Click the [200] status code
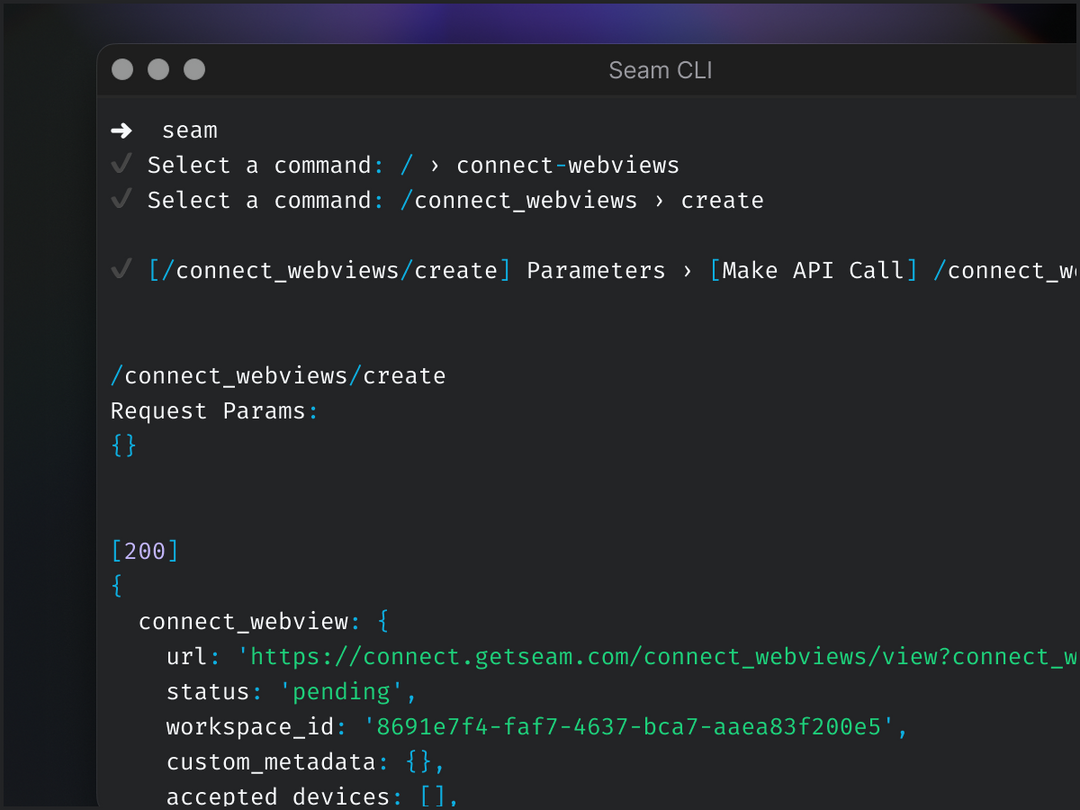This screenshot has width=1080, height=810. coord(145,551)
